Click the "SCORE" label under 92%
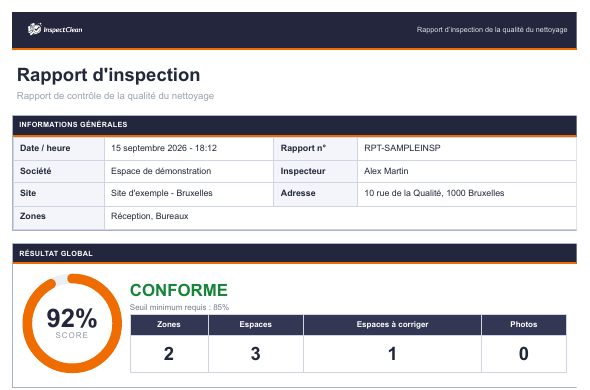 pos(72,335)
